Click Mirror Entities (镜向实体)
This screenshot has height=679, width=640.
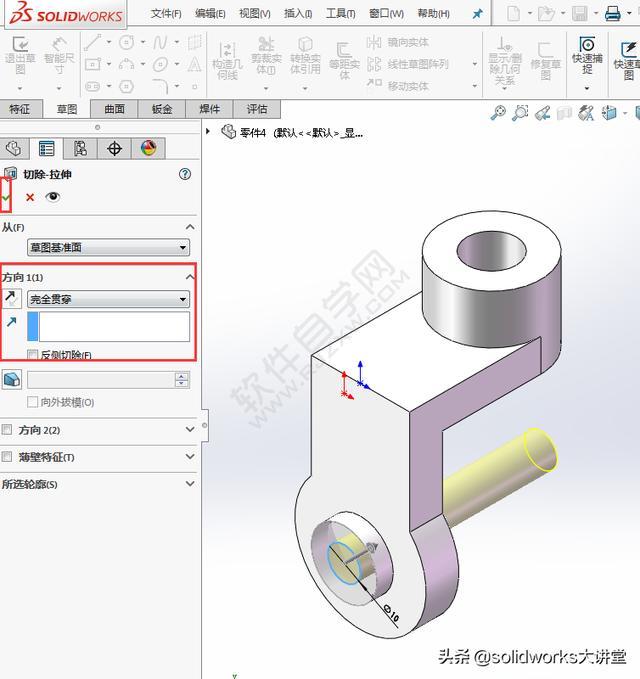398,42
